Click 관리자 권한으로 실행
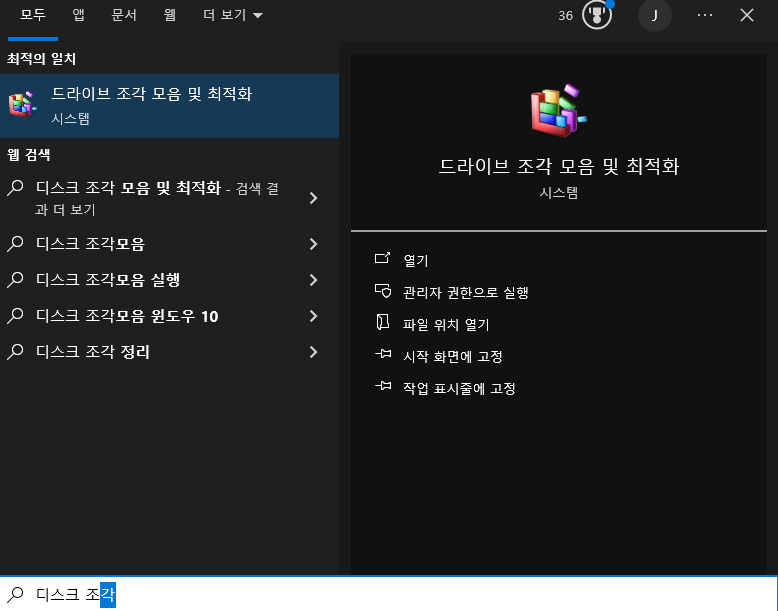778x611 pixels. pos(465,292)
